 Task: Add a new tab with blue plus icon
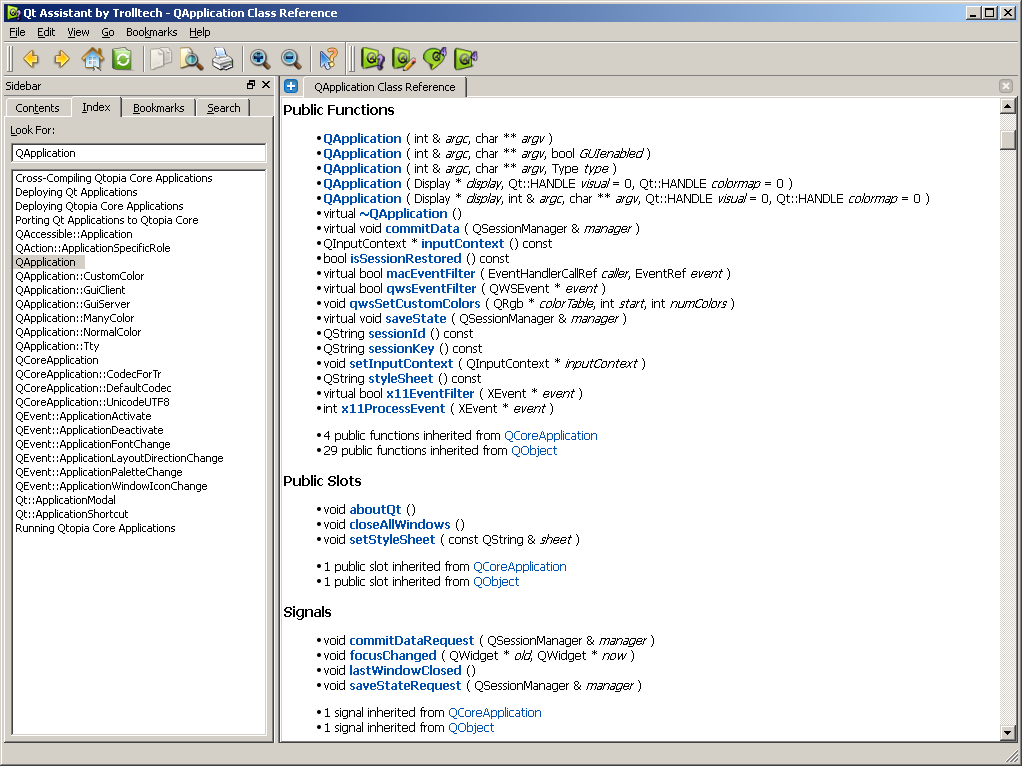coord(291,86)
